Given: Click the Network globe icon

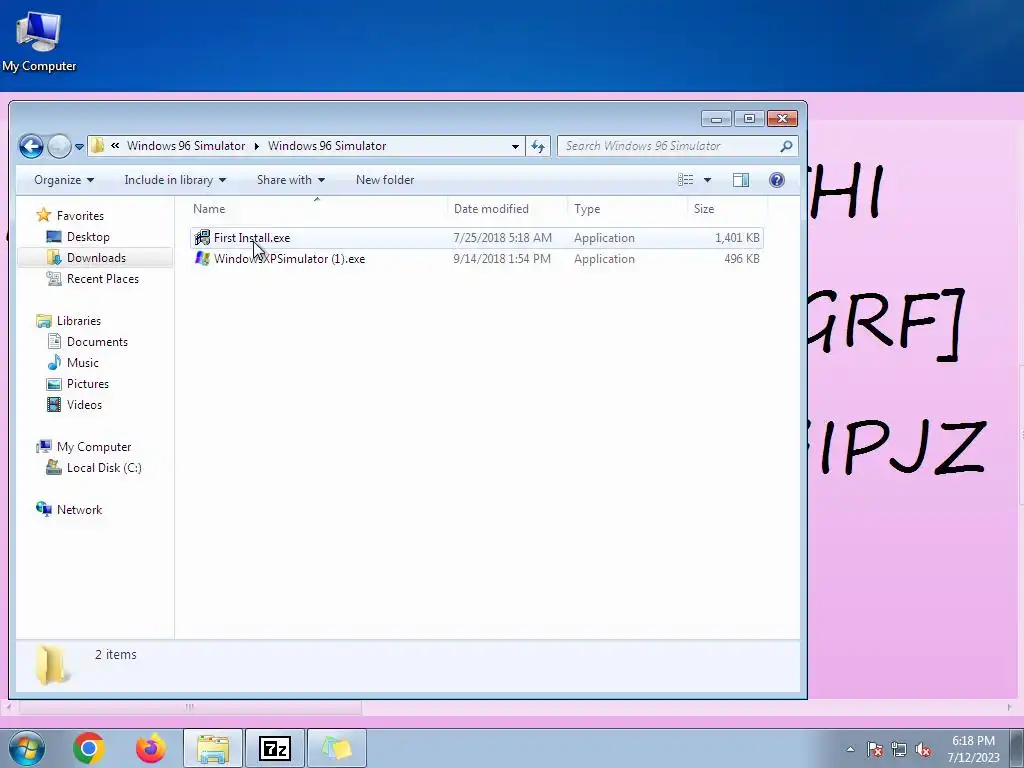Looking at the screenshot, I should click(x=44, y=509).
